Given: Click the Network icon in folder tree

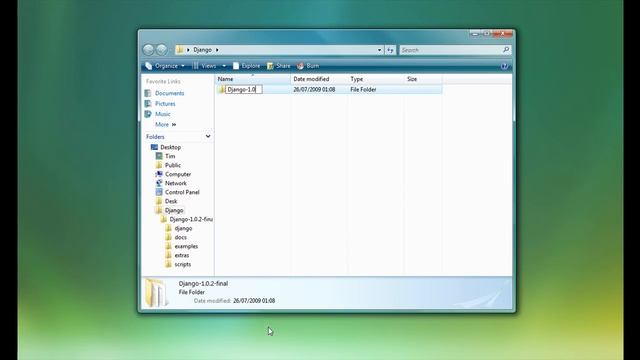Looking at the screenshot, I should click(x=159, y=183).
